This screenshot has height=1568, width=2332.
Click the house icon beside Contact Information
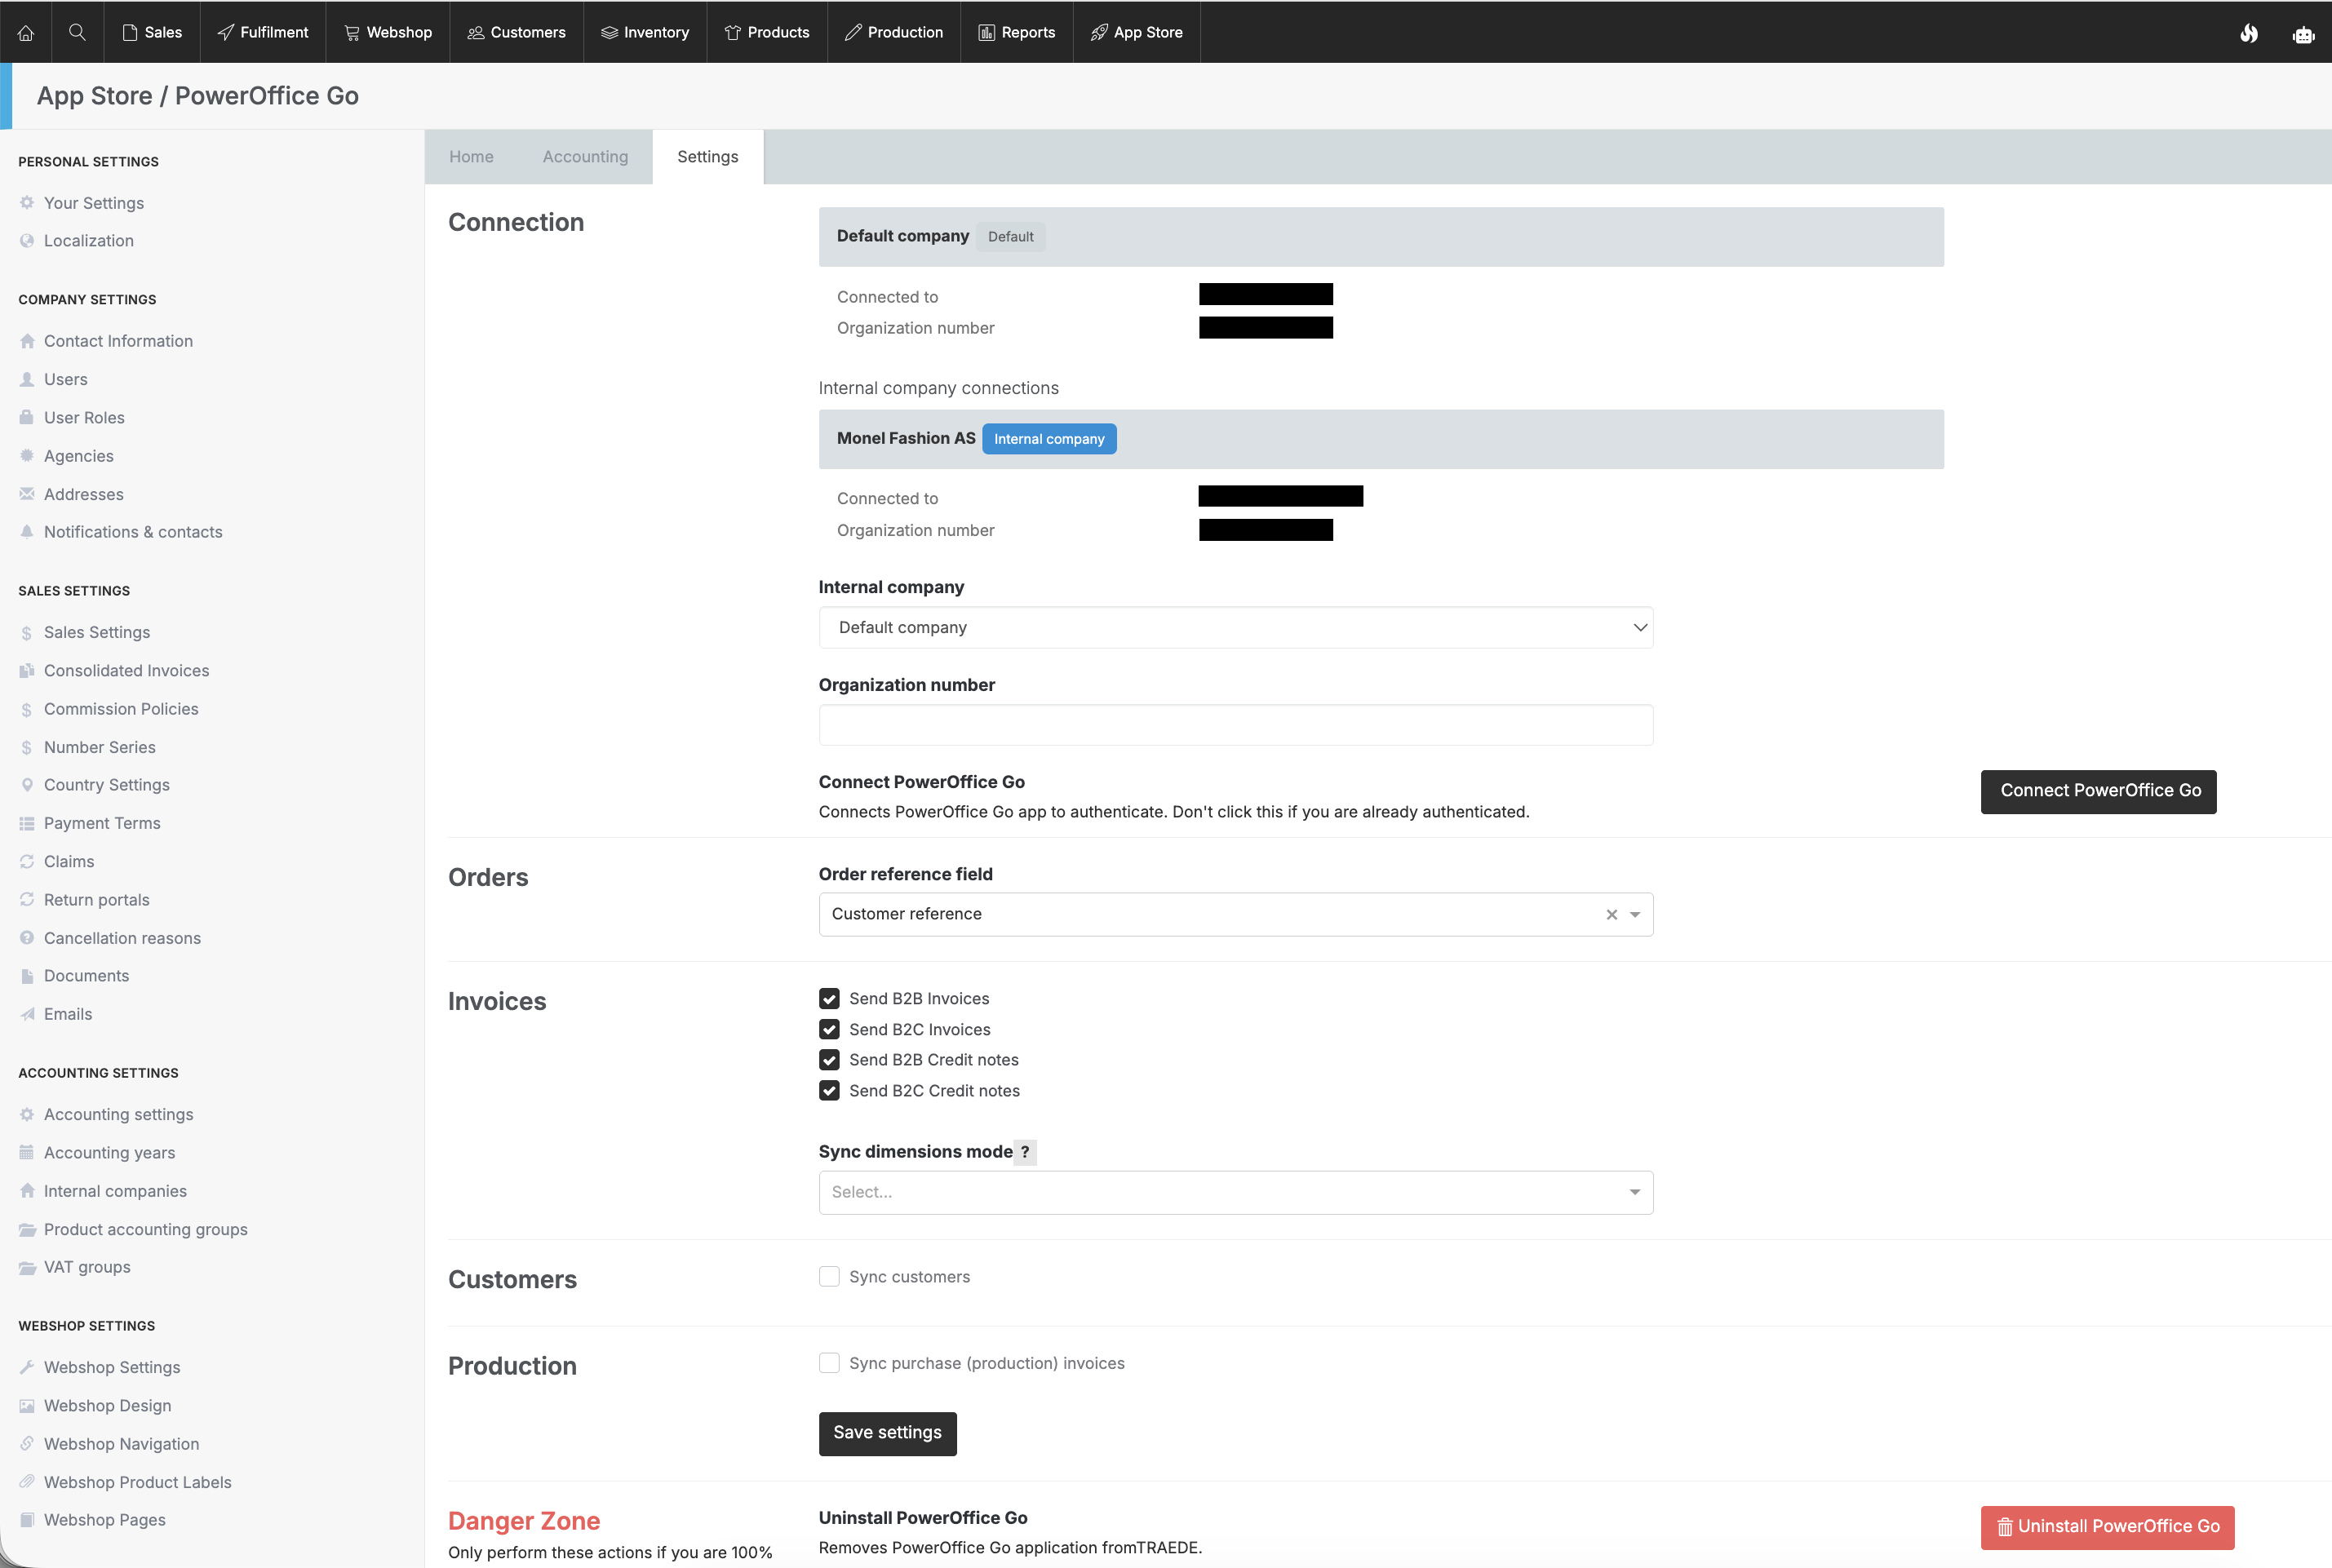(x=27, y=341)
